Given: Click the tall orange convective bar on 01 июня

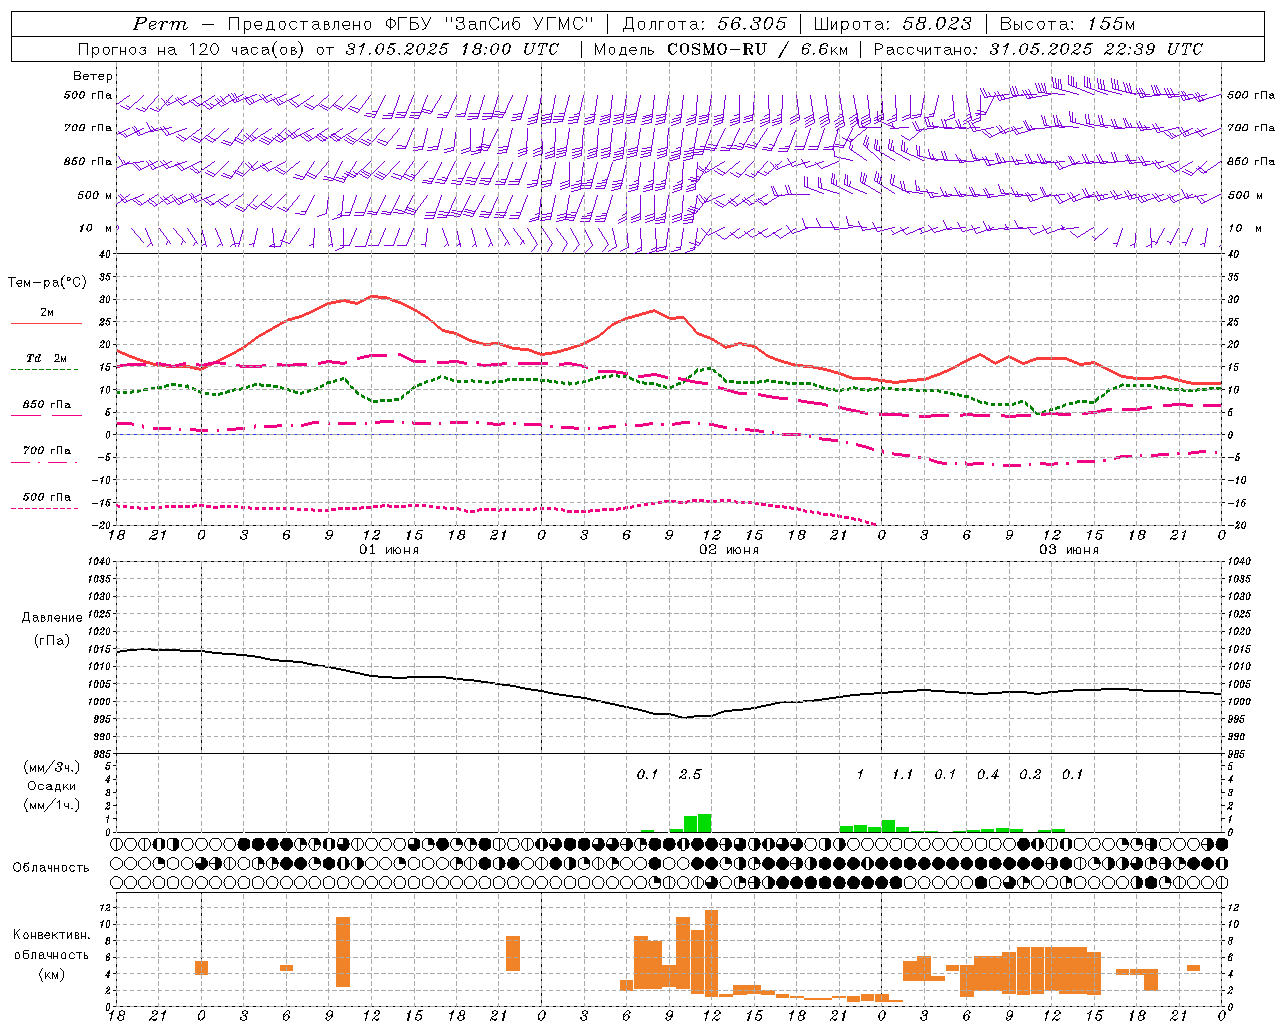Looking at the screenshot, I should [343, 952].
